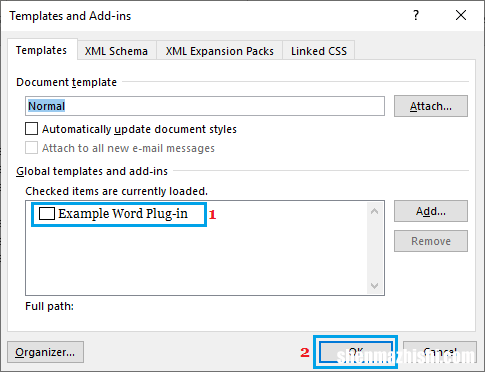Click the Add... button
Screen dimensions: 485x372
(431, 211)
